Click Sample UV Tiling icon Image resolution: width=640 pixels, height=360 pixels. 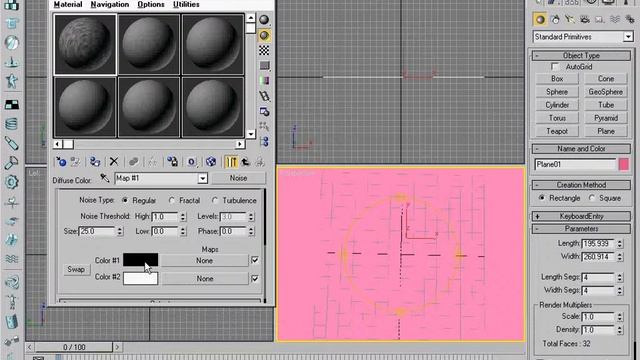pyautogui.click(x=264, y=65)
